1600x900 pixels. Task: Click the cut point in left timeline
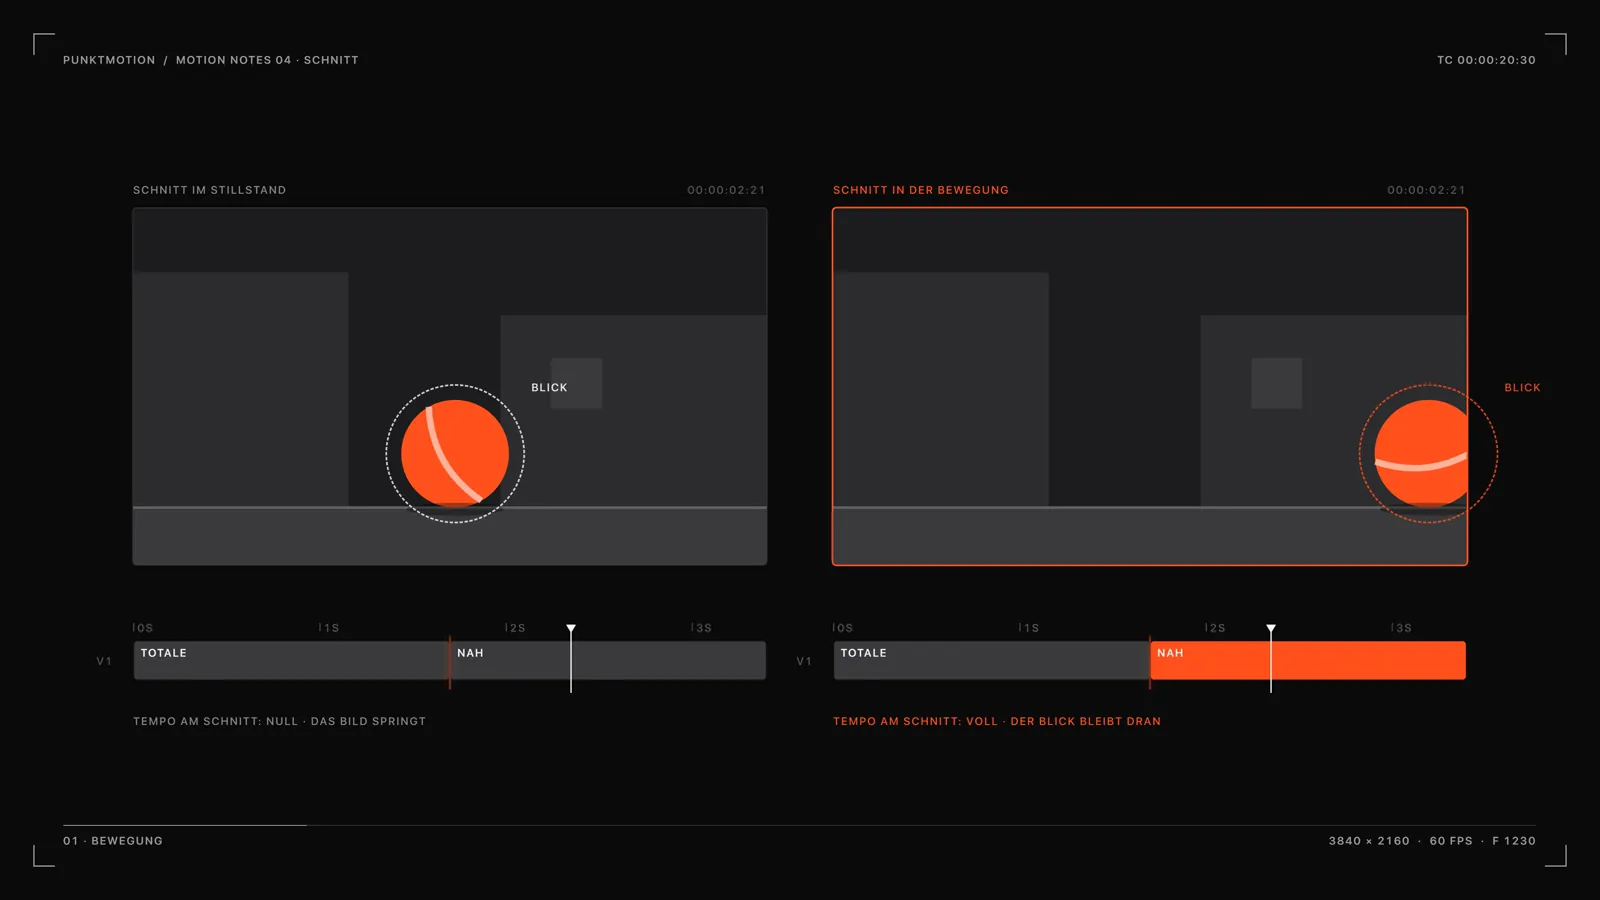coord(450,662)
